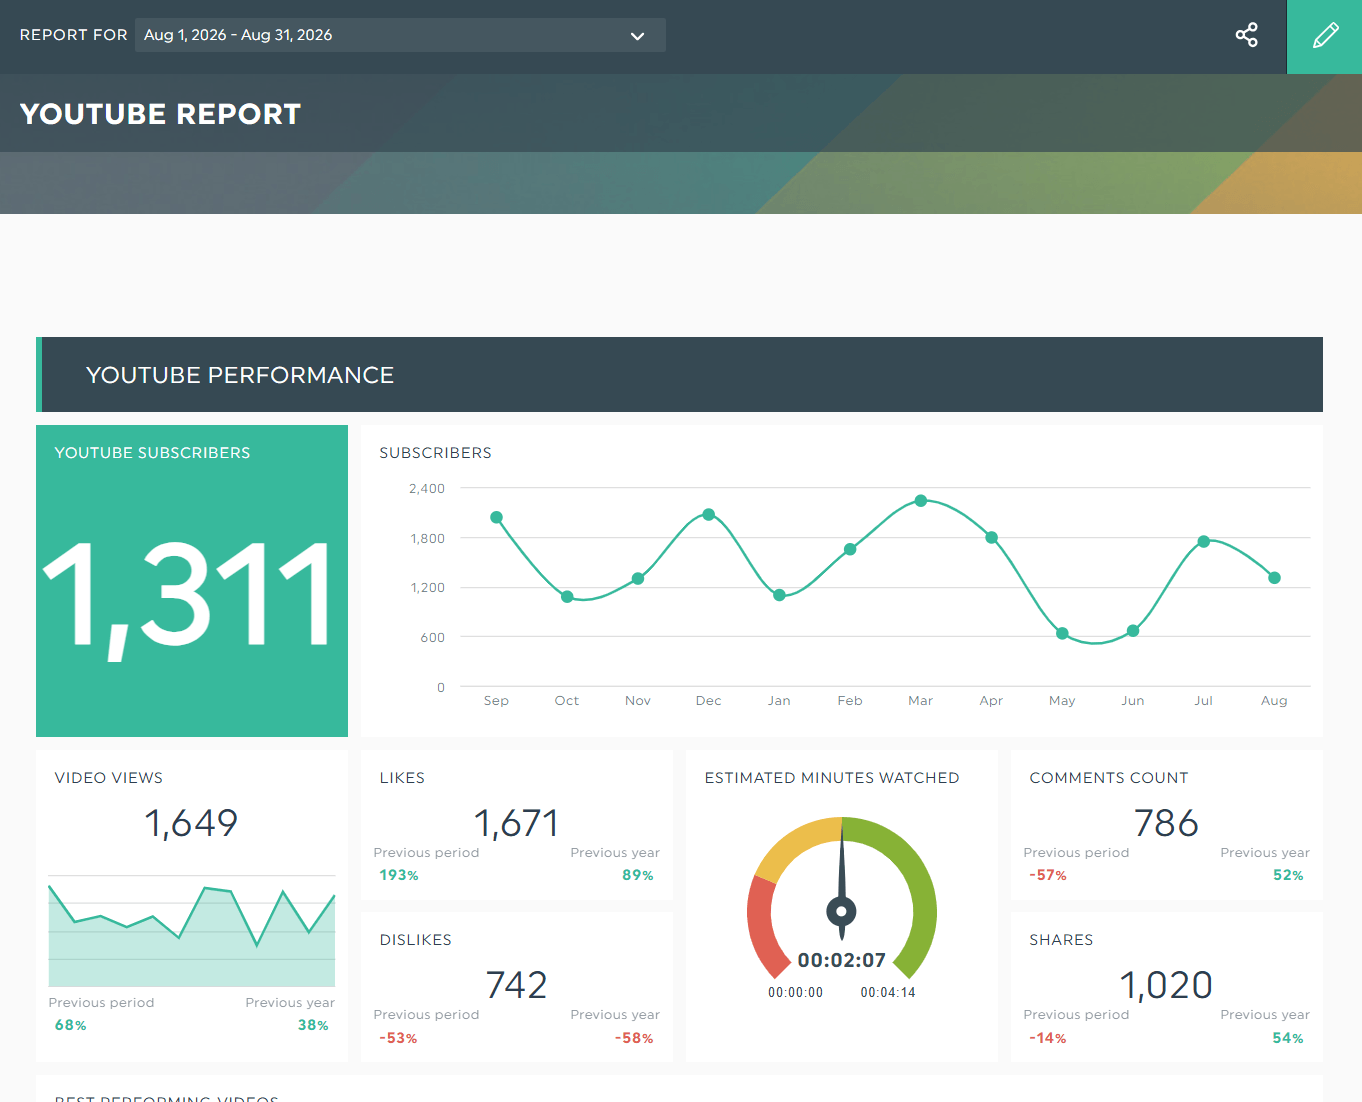Click the 2,400 y-axis label on chart
The height and width of the screenshot is (1102, 1362).
427,488
